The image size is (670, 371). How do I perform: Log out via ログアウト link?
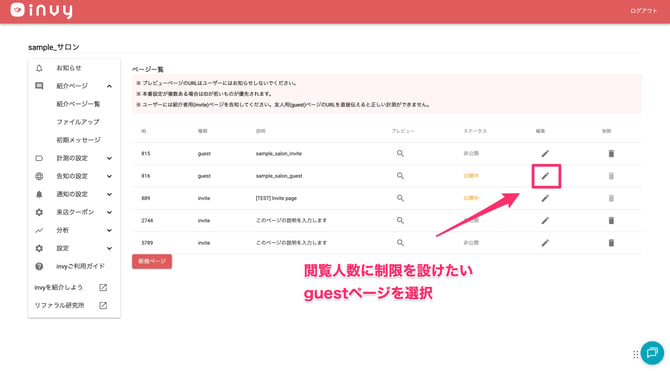(644, 11)
